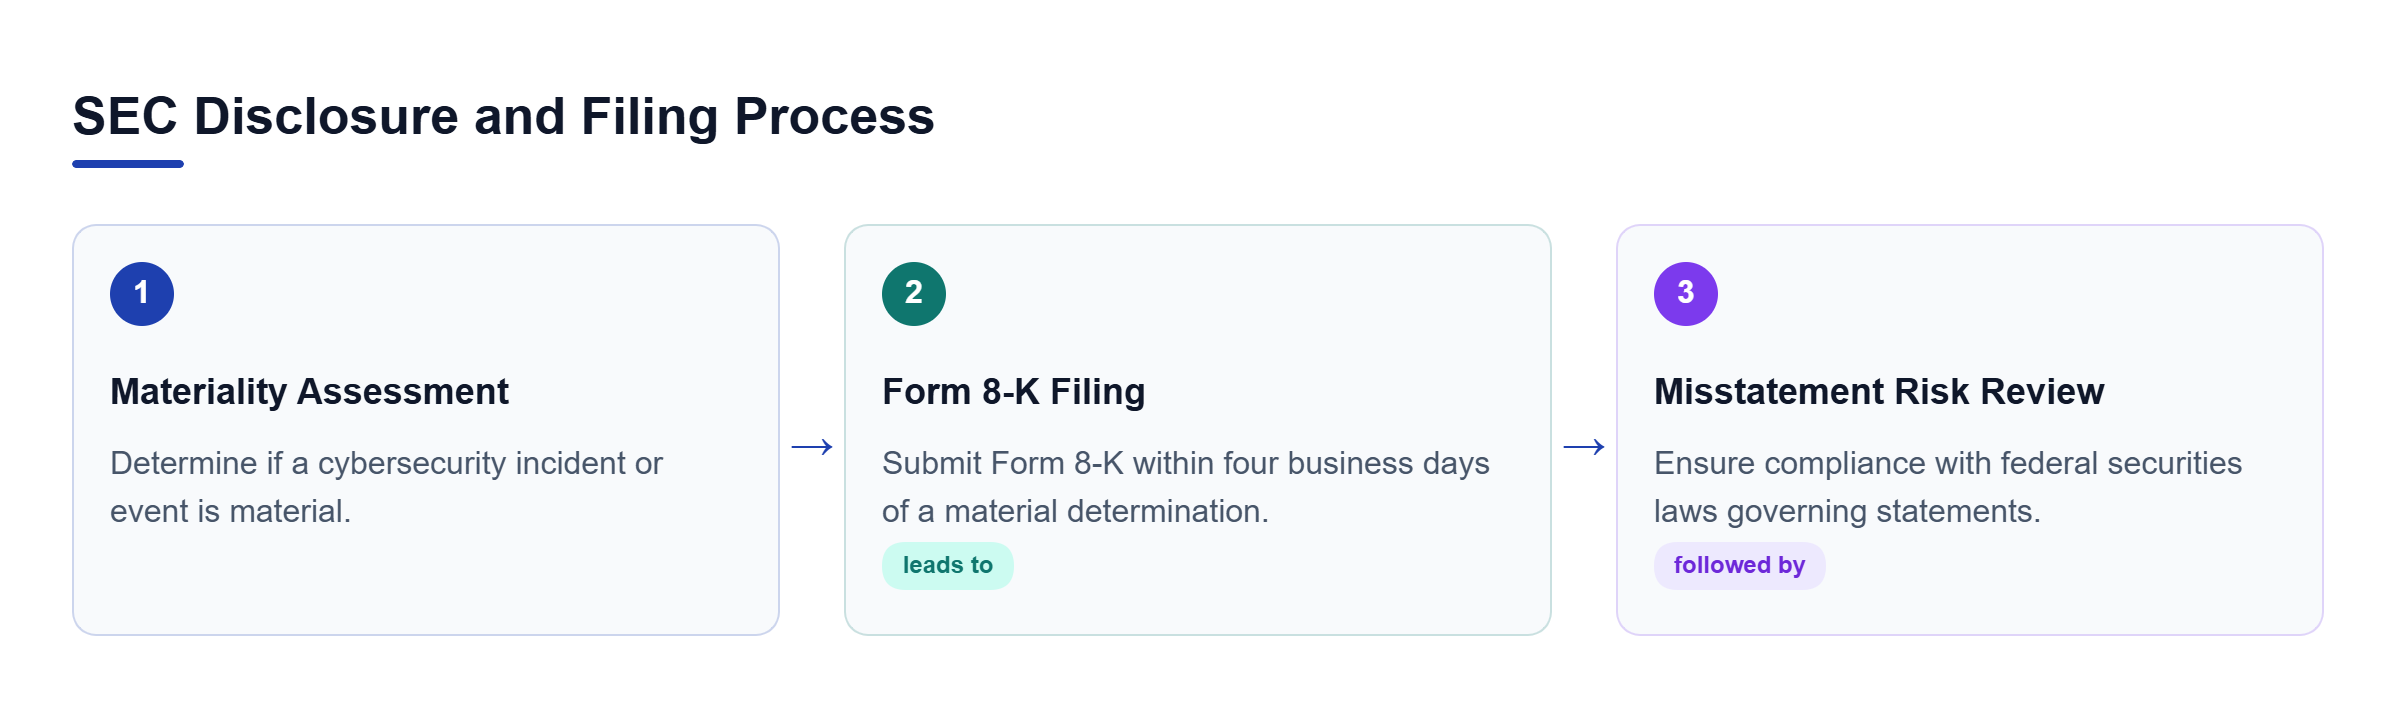Select the Misstatement Risk Review card
This screenshot has width=2400, height=708.
(x=1970, y=430)
